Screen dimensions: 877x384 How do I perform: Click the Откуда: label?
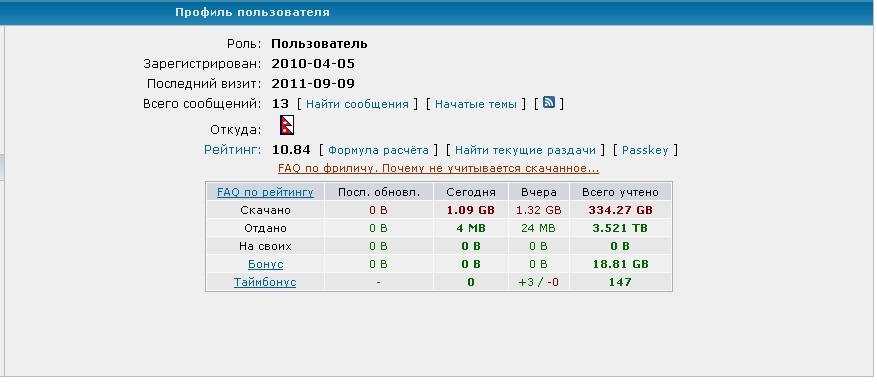(x=235, y=130)
